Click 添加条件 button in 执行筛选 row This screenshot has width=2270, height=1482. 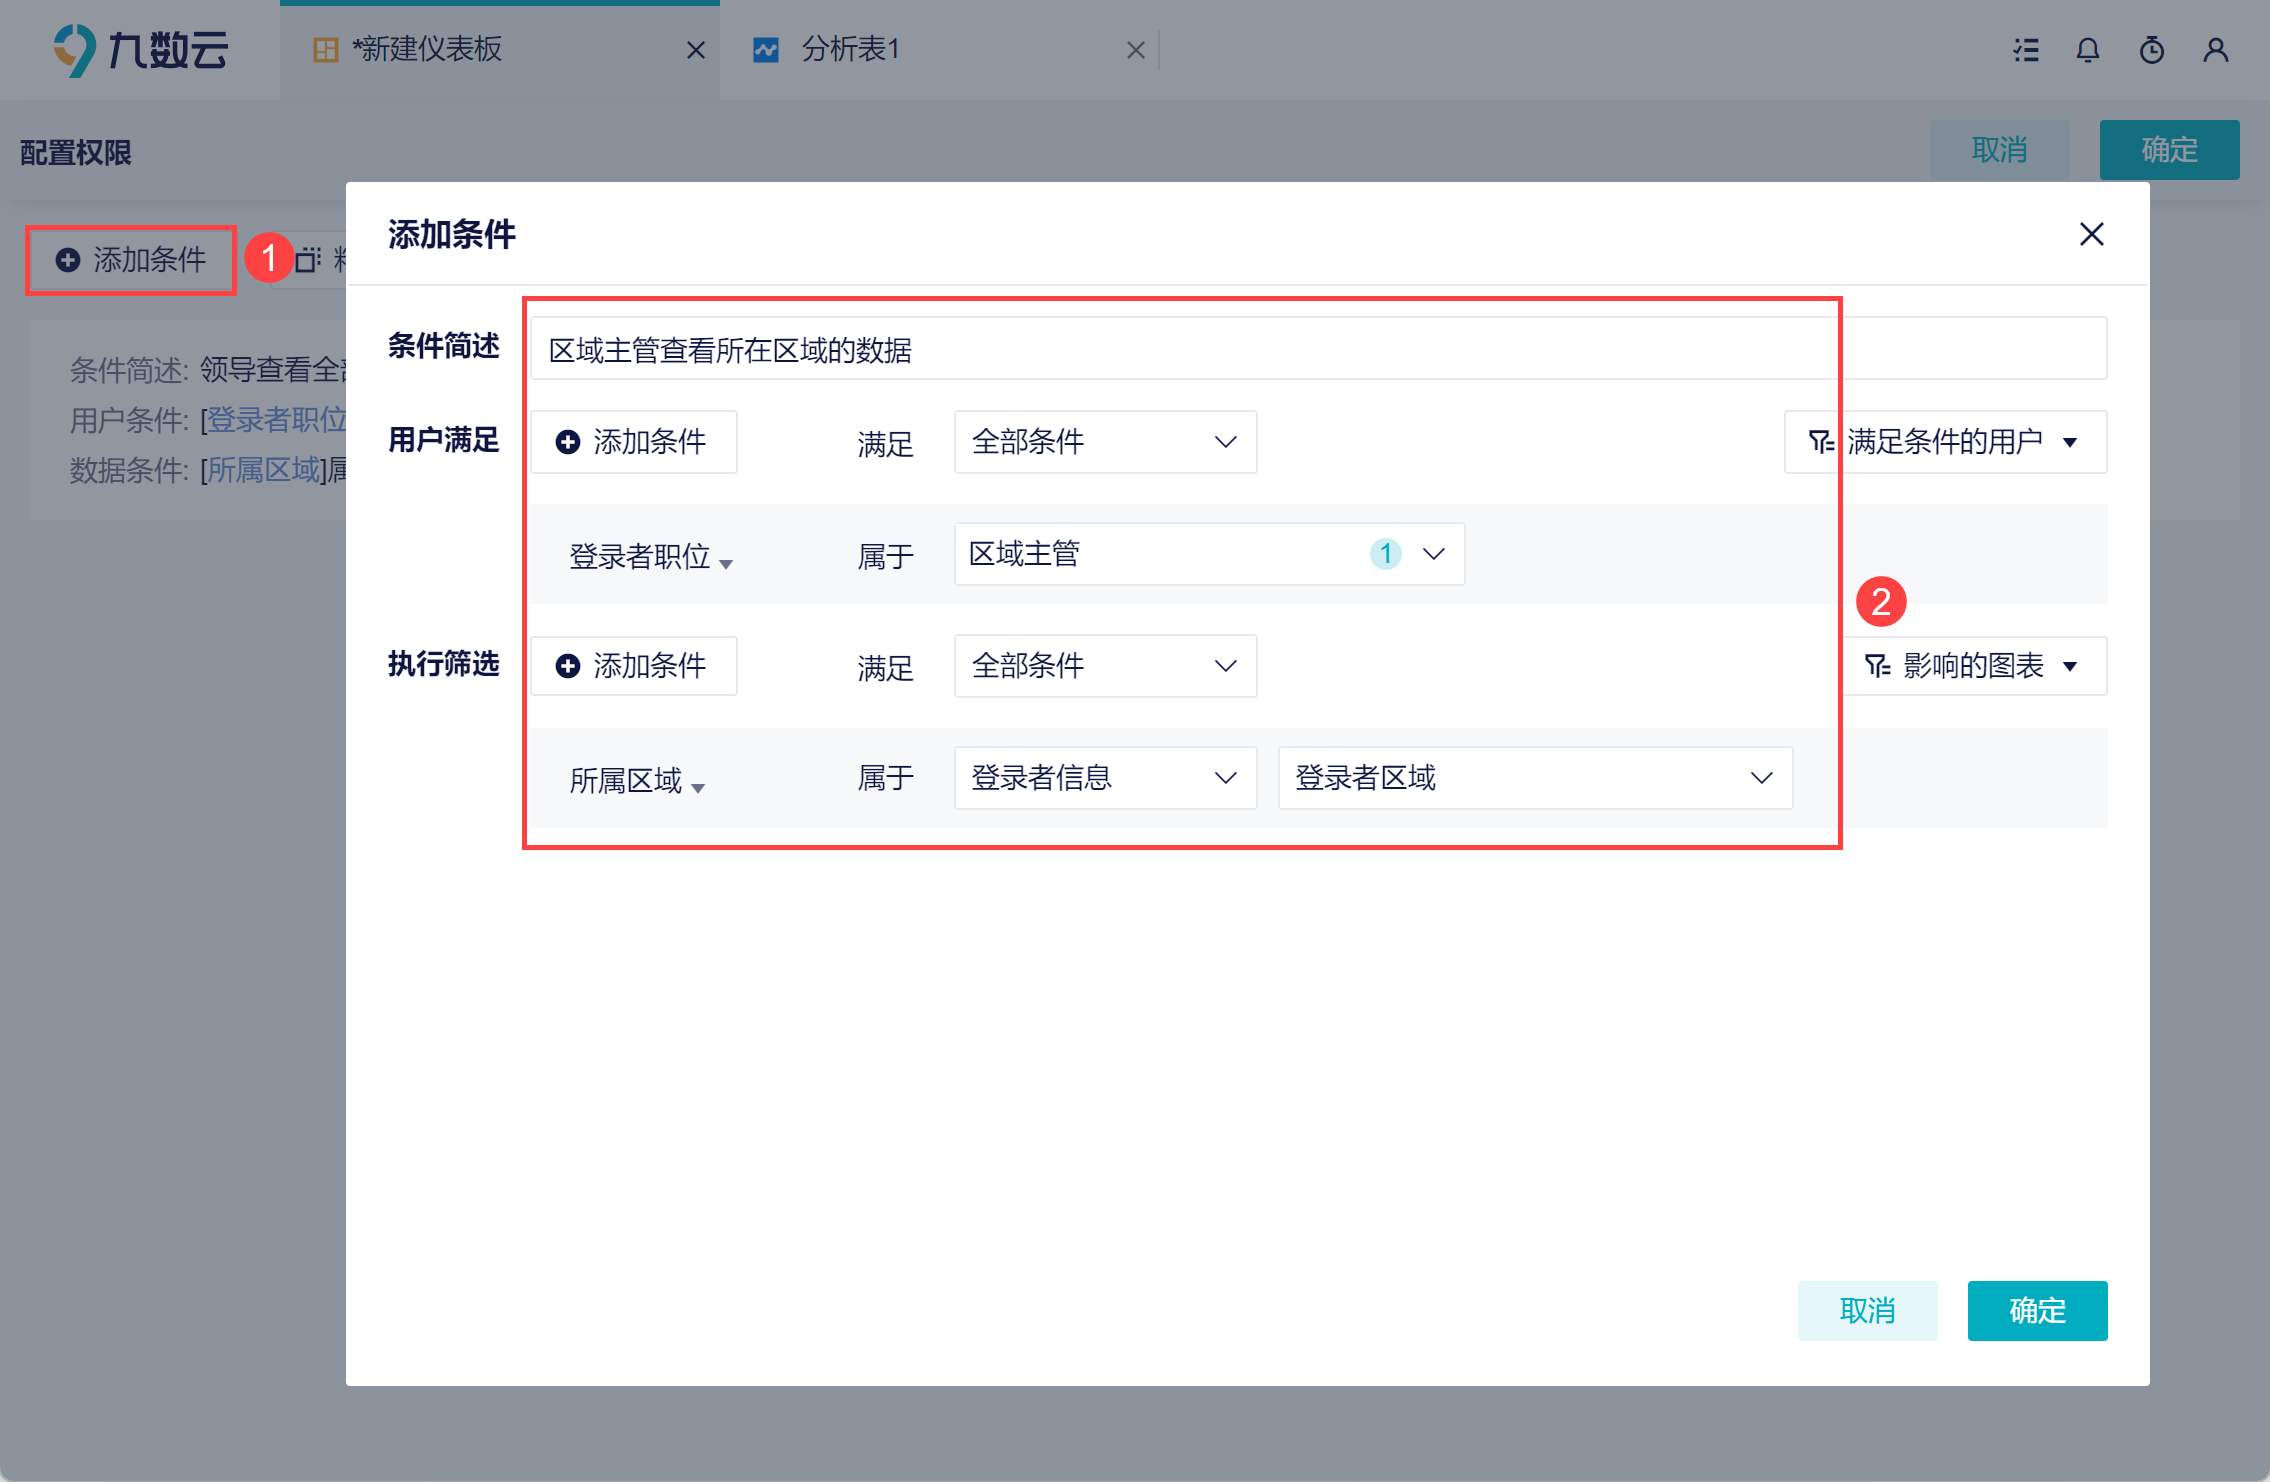633,666
